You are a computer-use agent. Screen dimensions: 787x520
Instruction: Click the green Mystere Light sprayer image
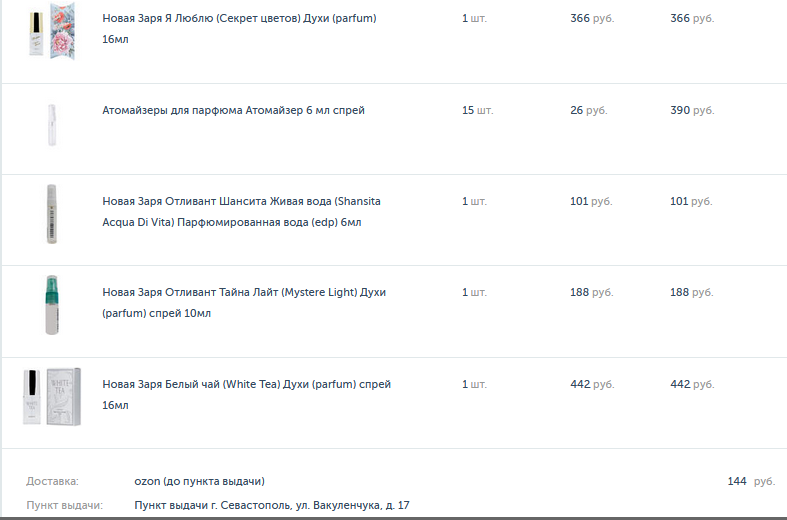pyautogui.click(x=52, y=305)
